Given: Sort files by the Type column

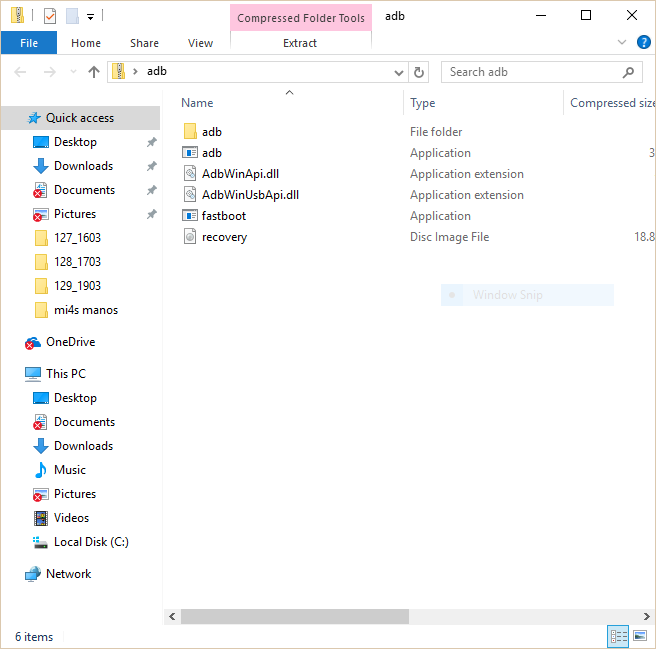Looking at the screenshot, I should pos(423,103).
